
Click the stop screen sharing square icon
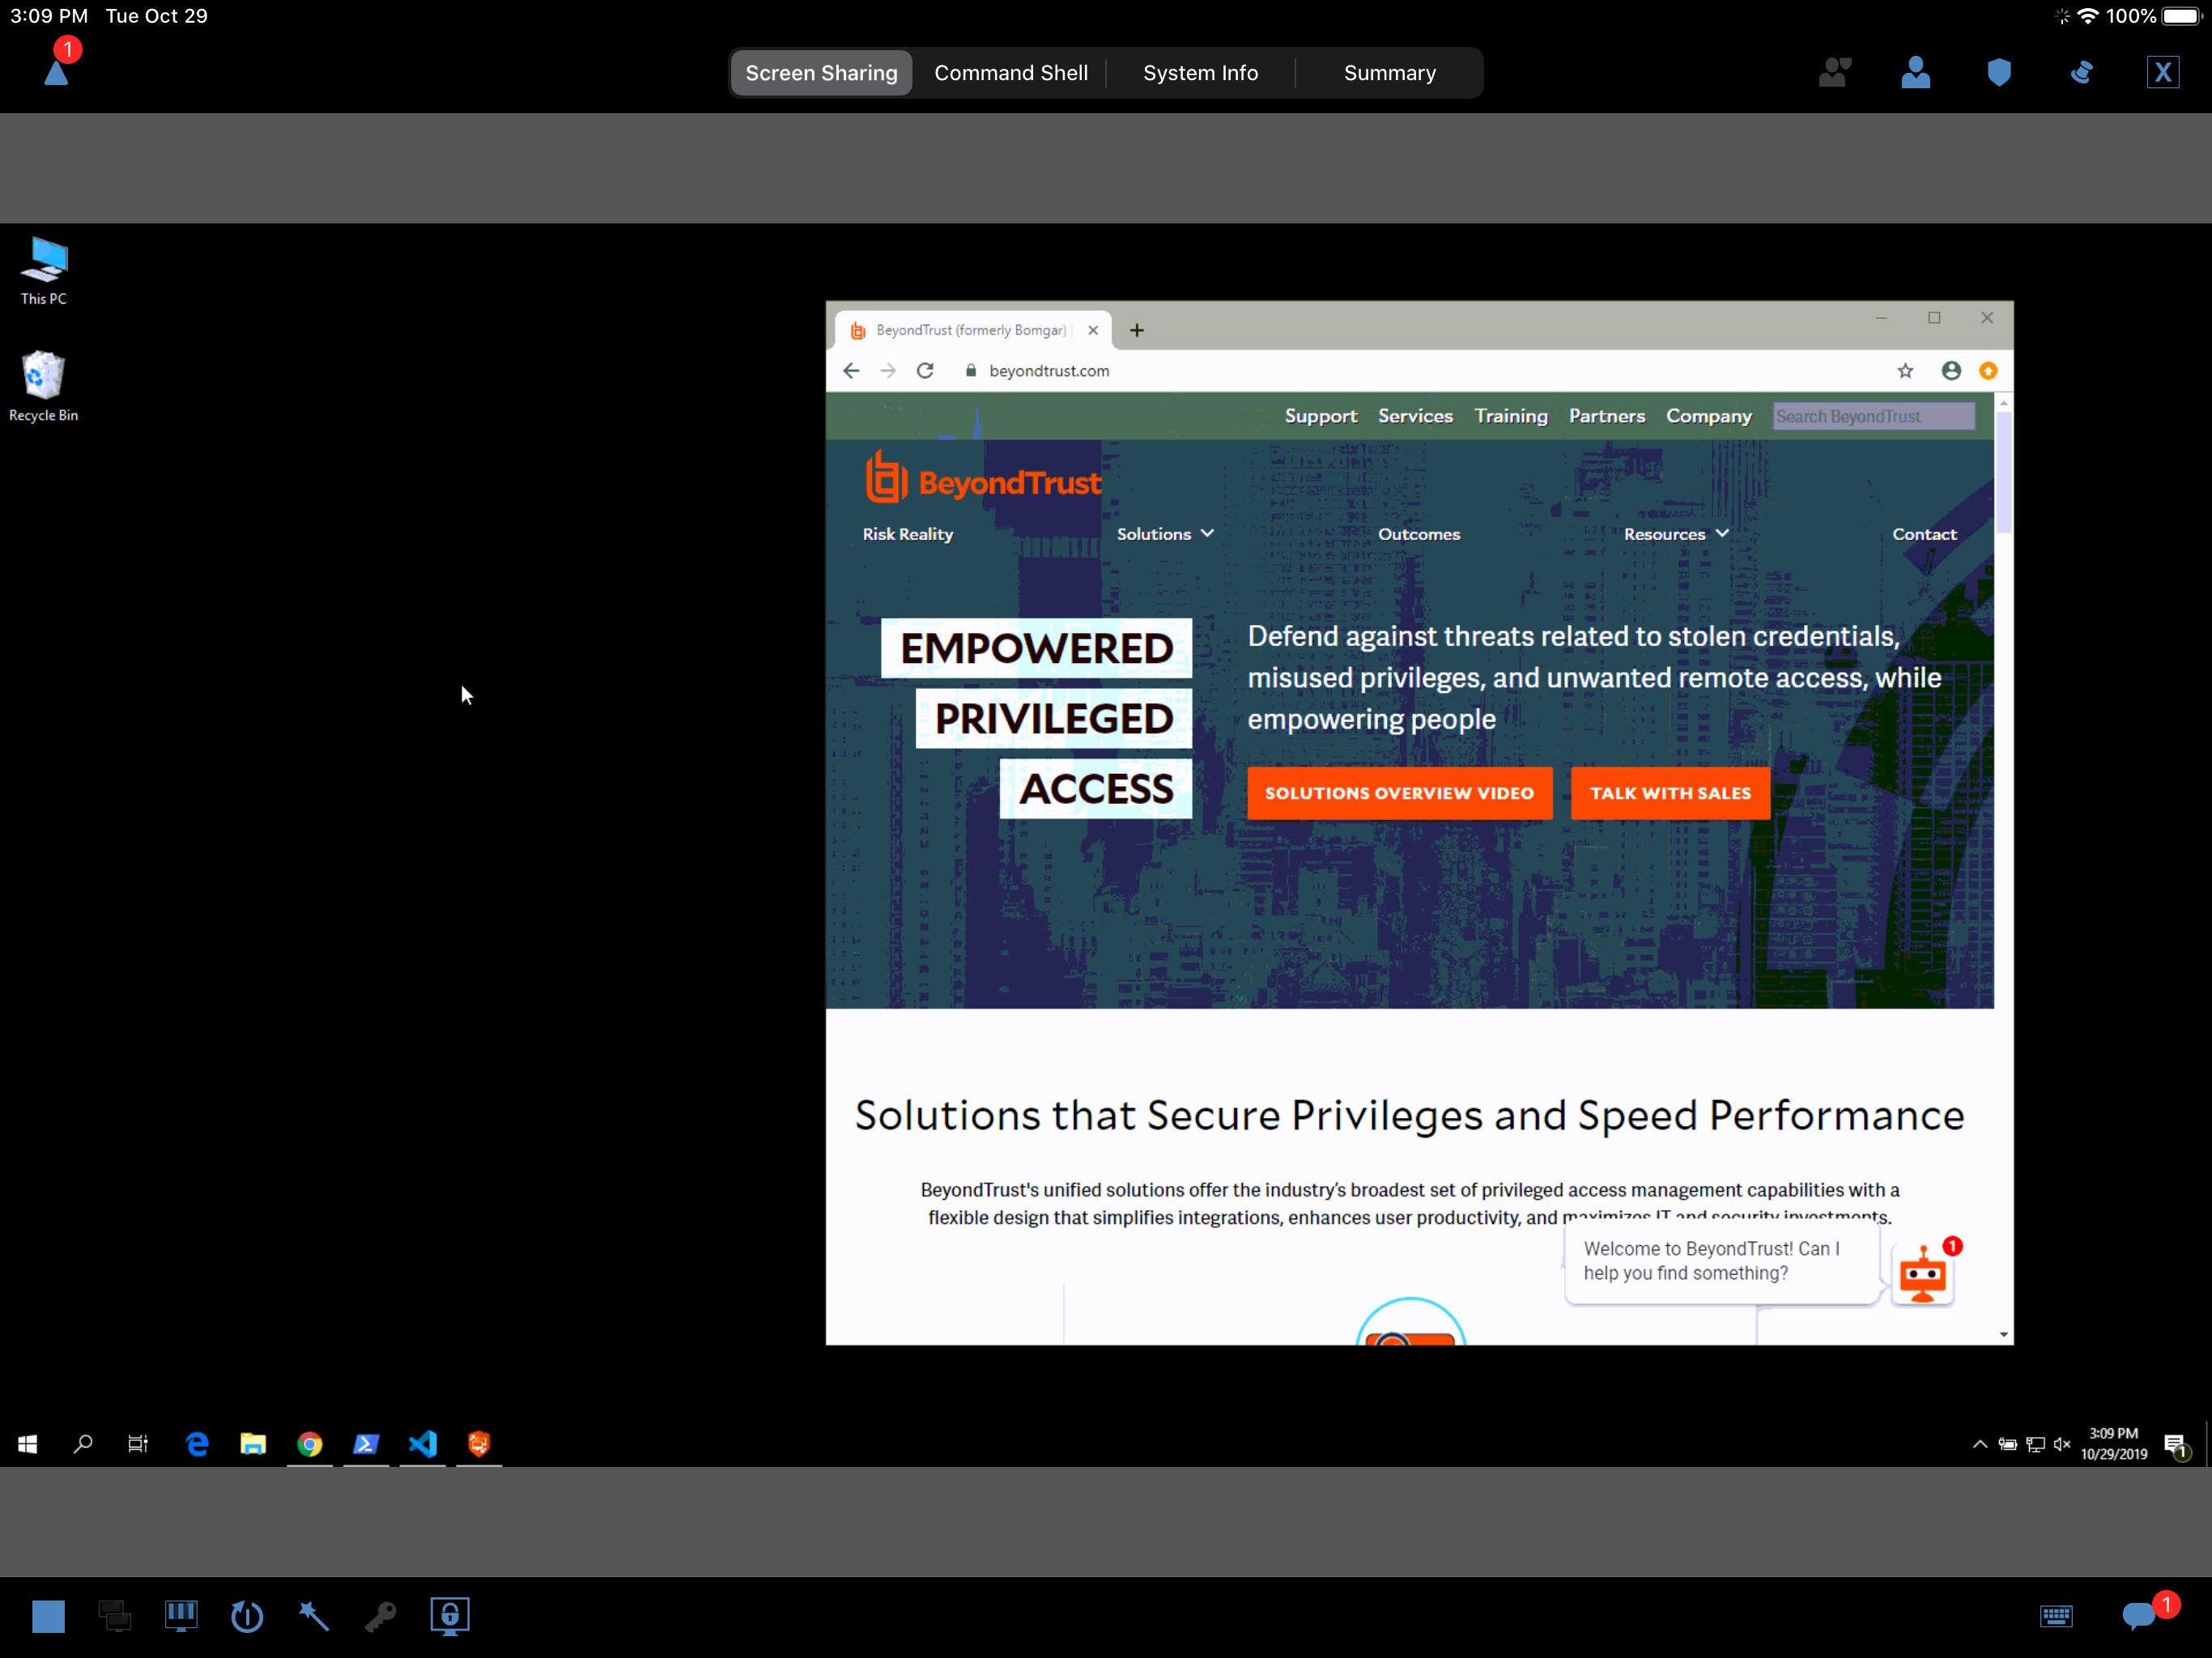(x=48, y=1616)
